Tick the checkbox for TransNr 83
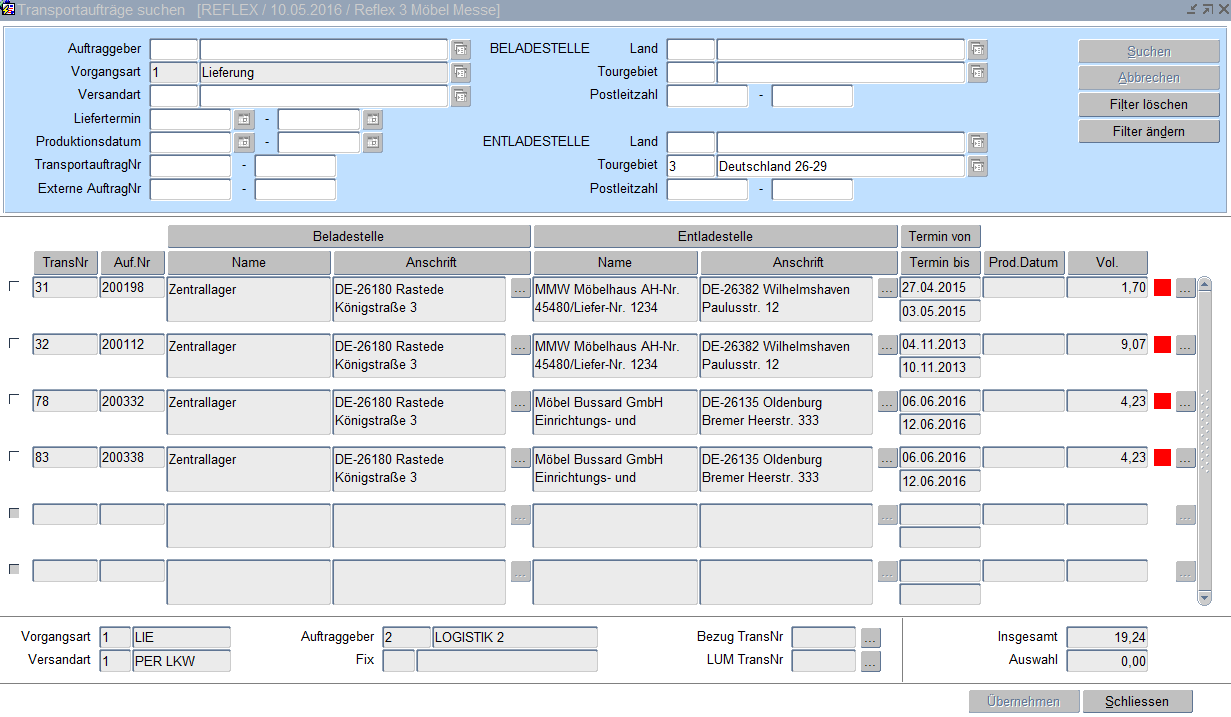 [x=14, y=456]
